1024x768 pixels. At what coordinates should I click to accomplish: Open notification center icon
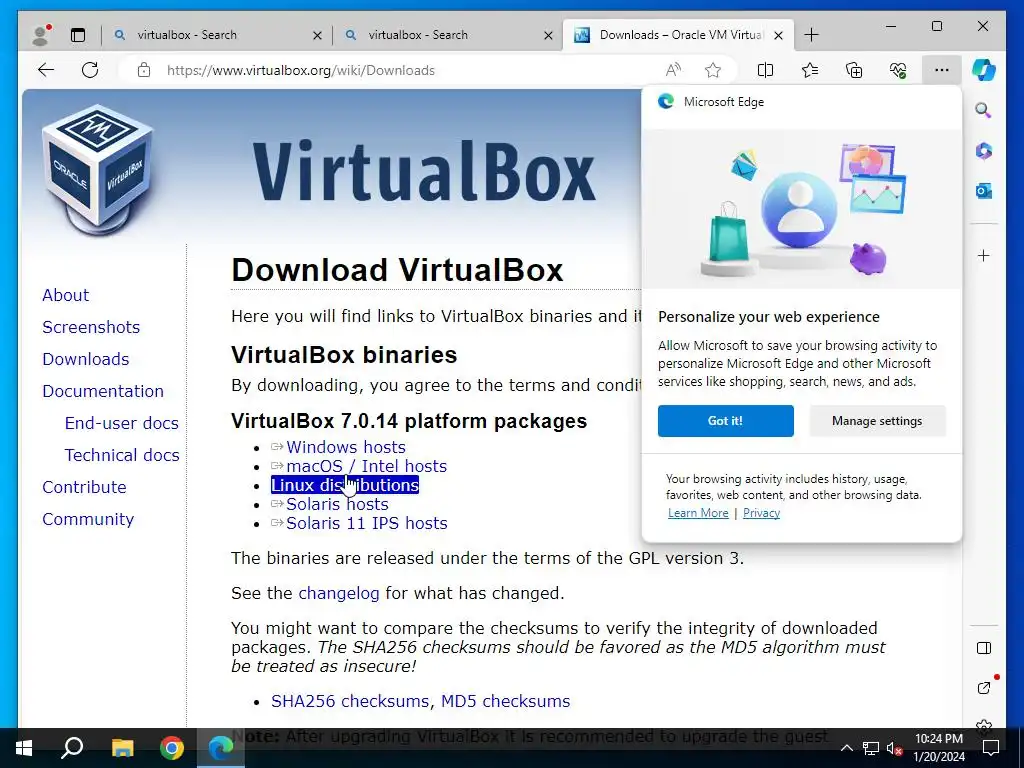(x=991, y=748)
